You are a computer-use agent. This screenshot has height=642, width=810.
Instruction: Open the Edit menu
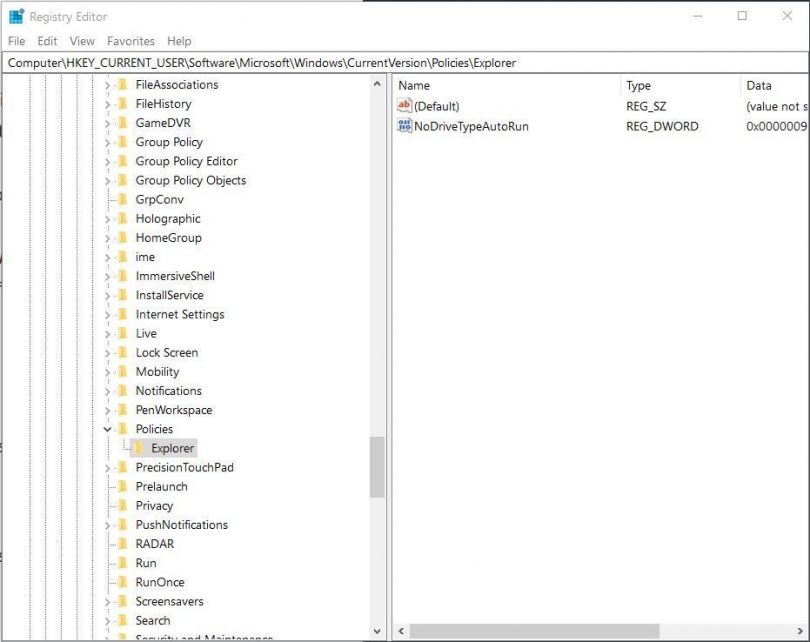click(x=46, y=41)
